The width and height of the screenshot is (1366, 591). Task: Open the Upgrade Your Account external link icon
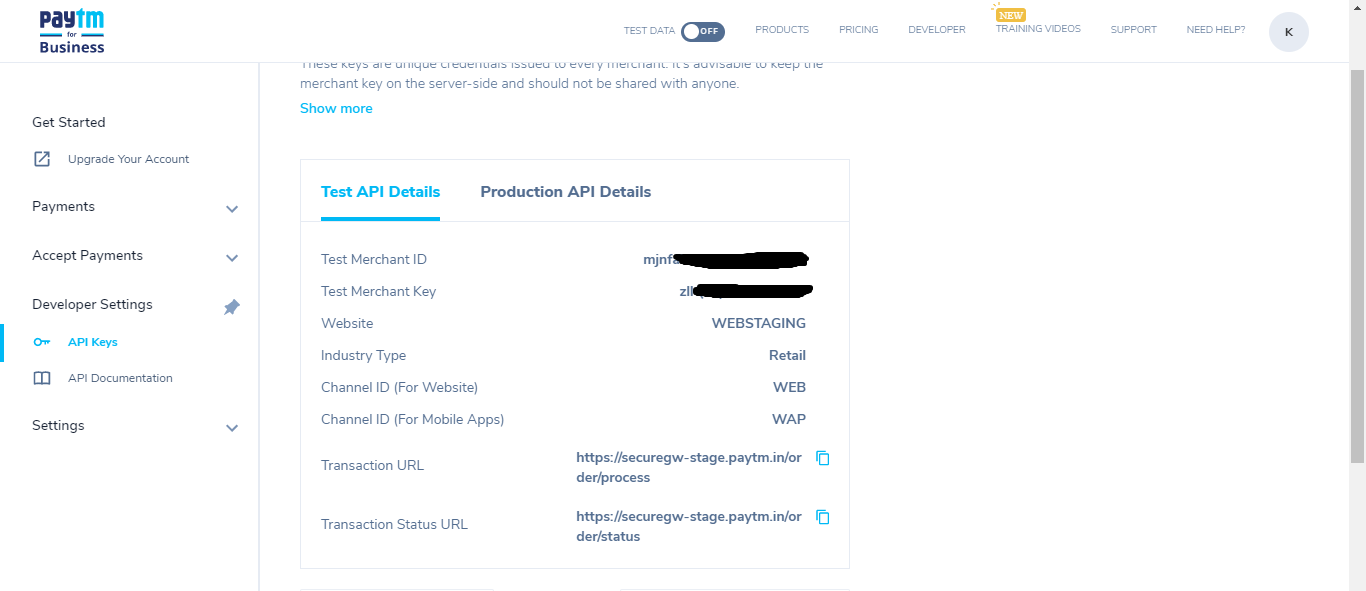41,158
